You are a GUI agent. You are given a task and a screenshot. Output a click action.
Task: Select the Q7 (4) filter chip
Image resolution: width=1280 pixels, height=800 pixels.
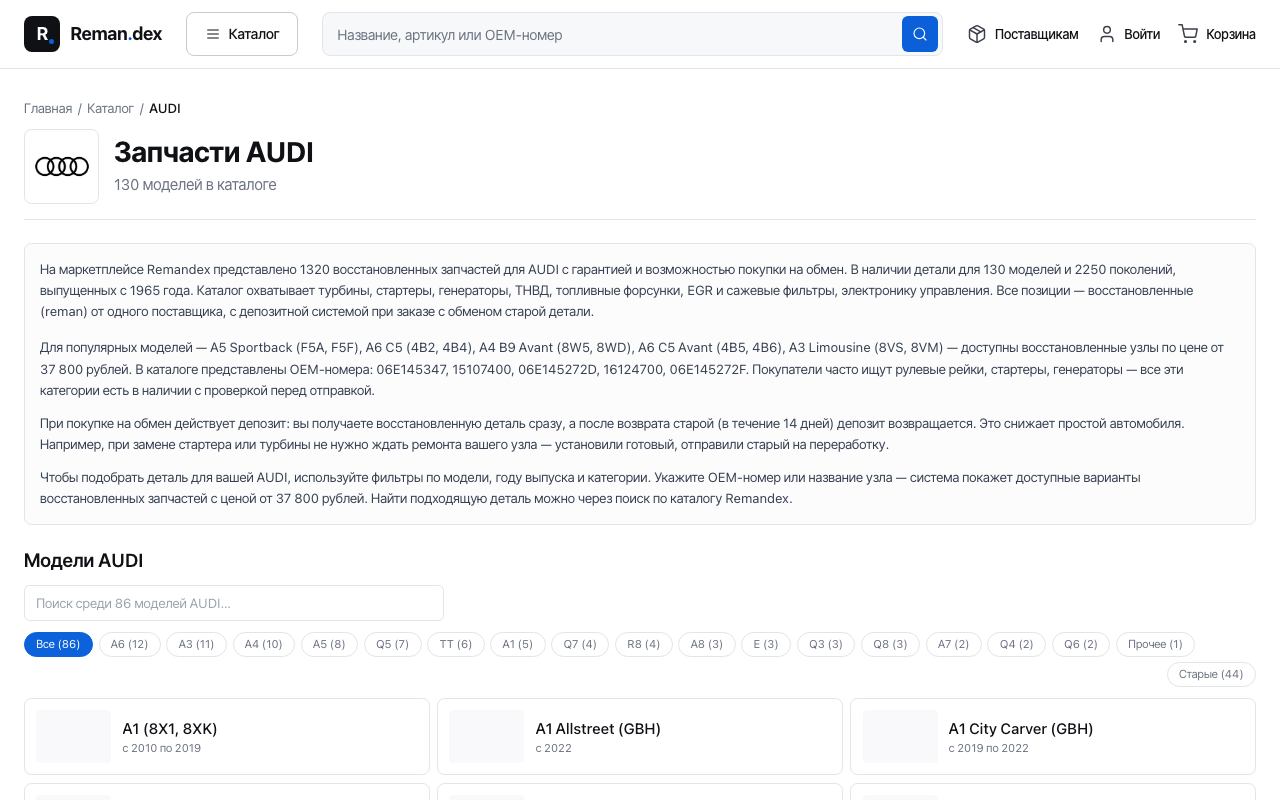tap(580, 645)
